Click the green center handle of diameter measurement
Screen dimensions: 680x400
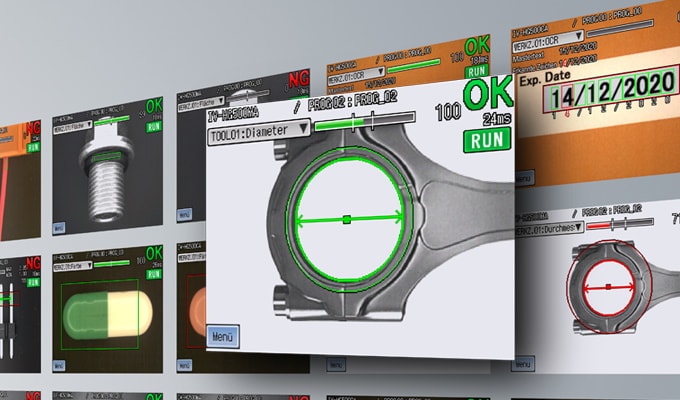[346, 218]
